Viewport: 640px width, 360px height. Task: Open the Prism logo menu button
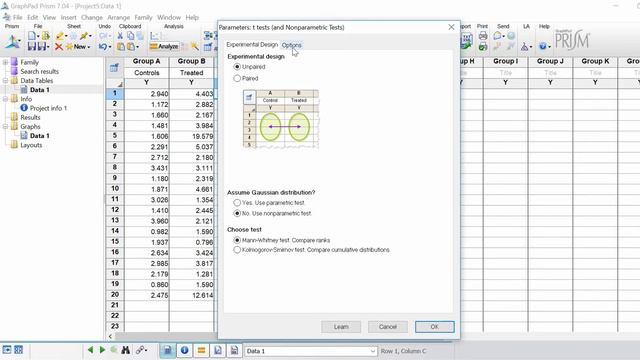[x=12, y=41]
